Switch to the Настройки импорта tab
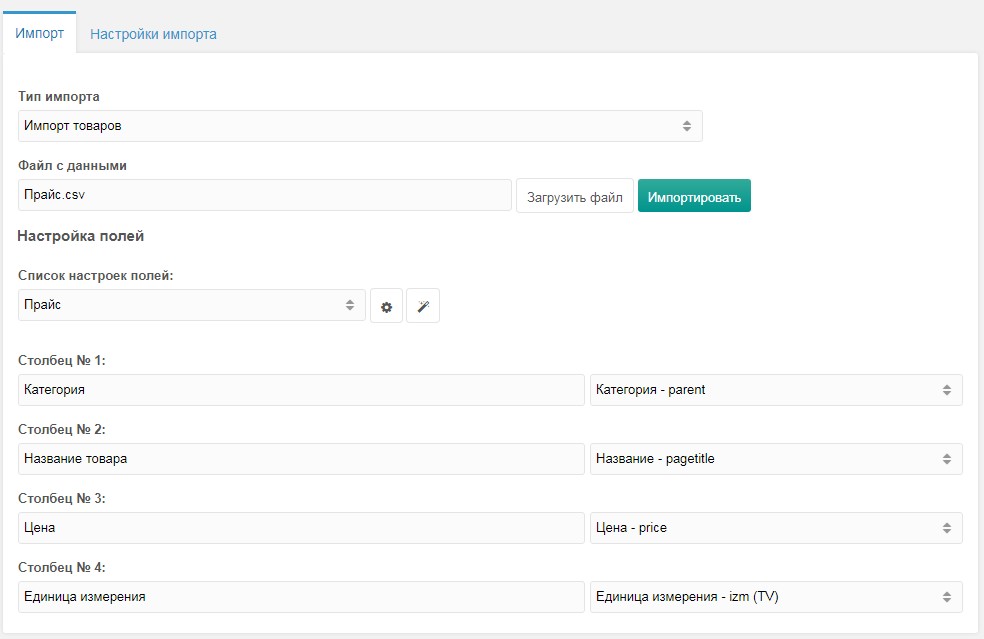Image resolution: width=984 pixels, height=639 pixels. [153, 34]
